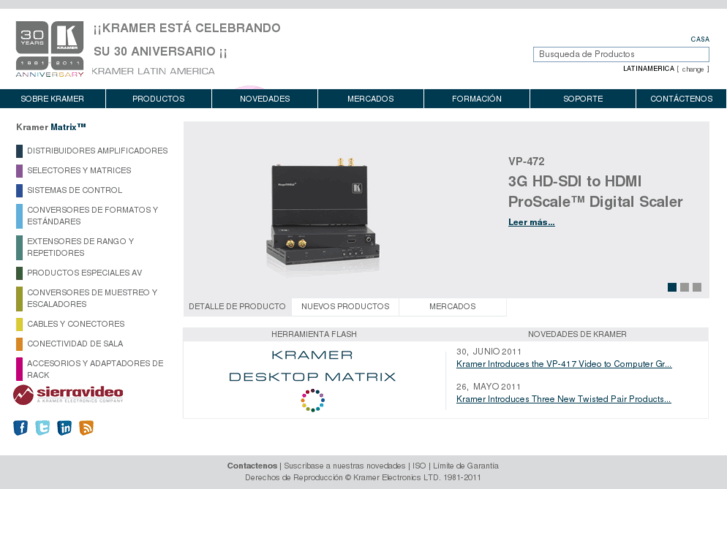Viewport: 727px width, 545px height.
Task: Change the Latinamerica region
Action: tap(693, 69)
